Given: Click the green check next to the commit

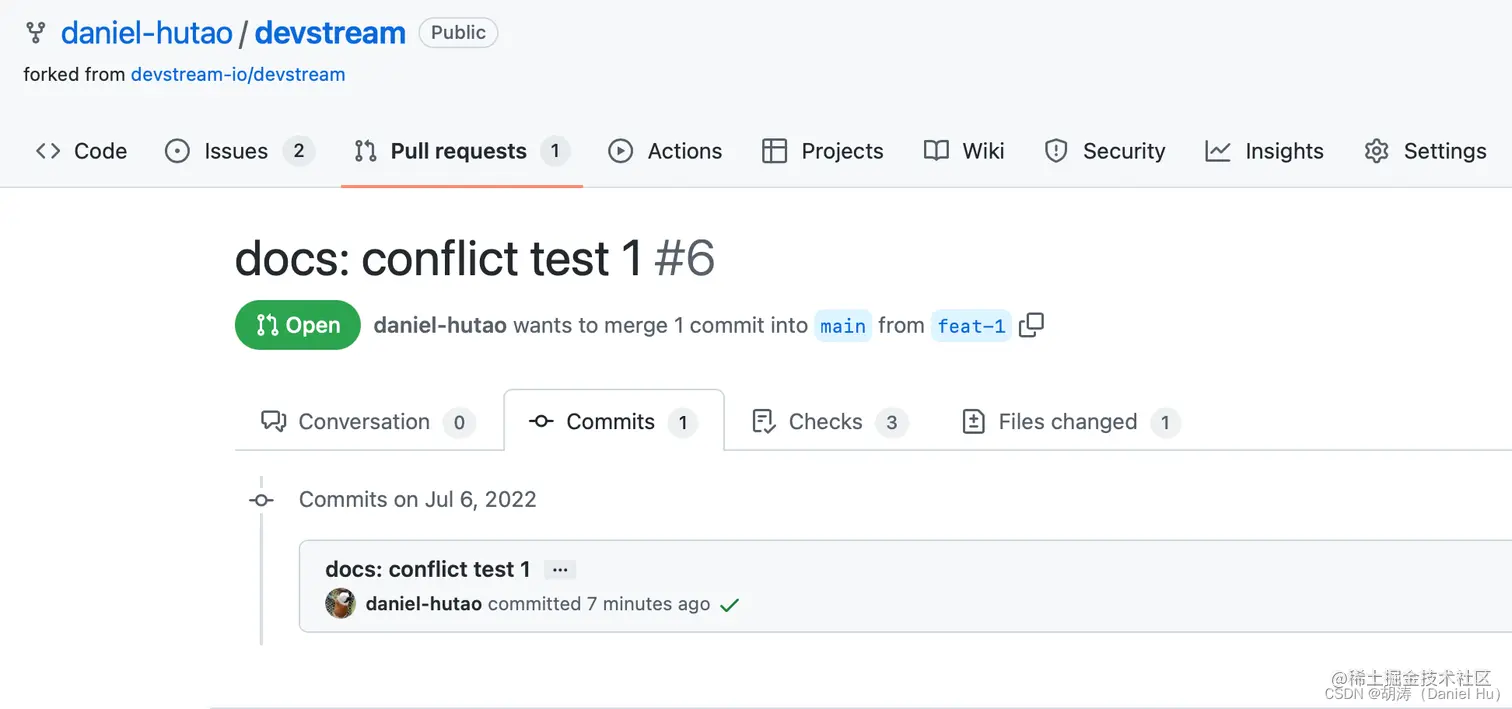Looking at the screenshot, I should pos(729,604).
